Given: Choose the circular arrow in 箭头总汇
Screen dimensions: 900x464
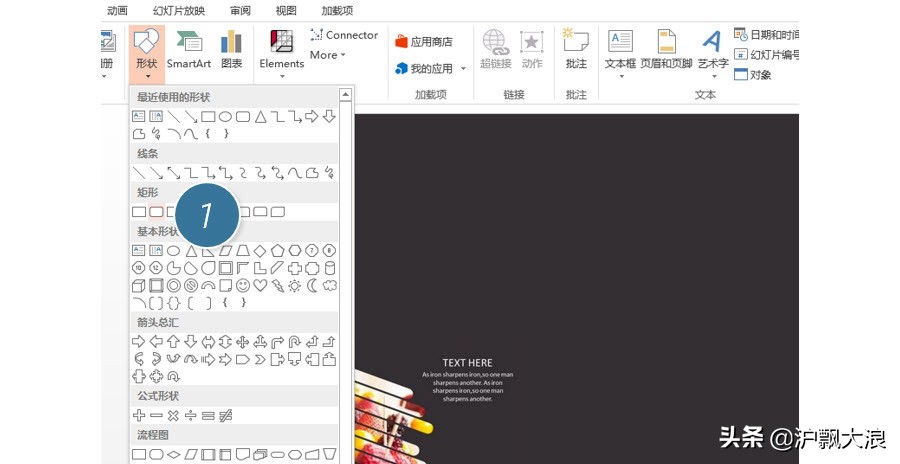Looking at the screenshot, I should coord(173,377).
